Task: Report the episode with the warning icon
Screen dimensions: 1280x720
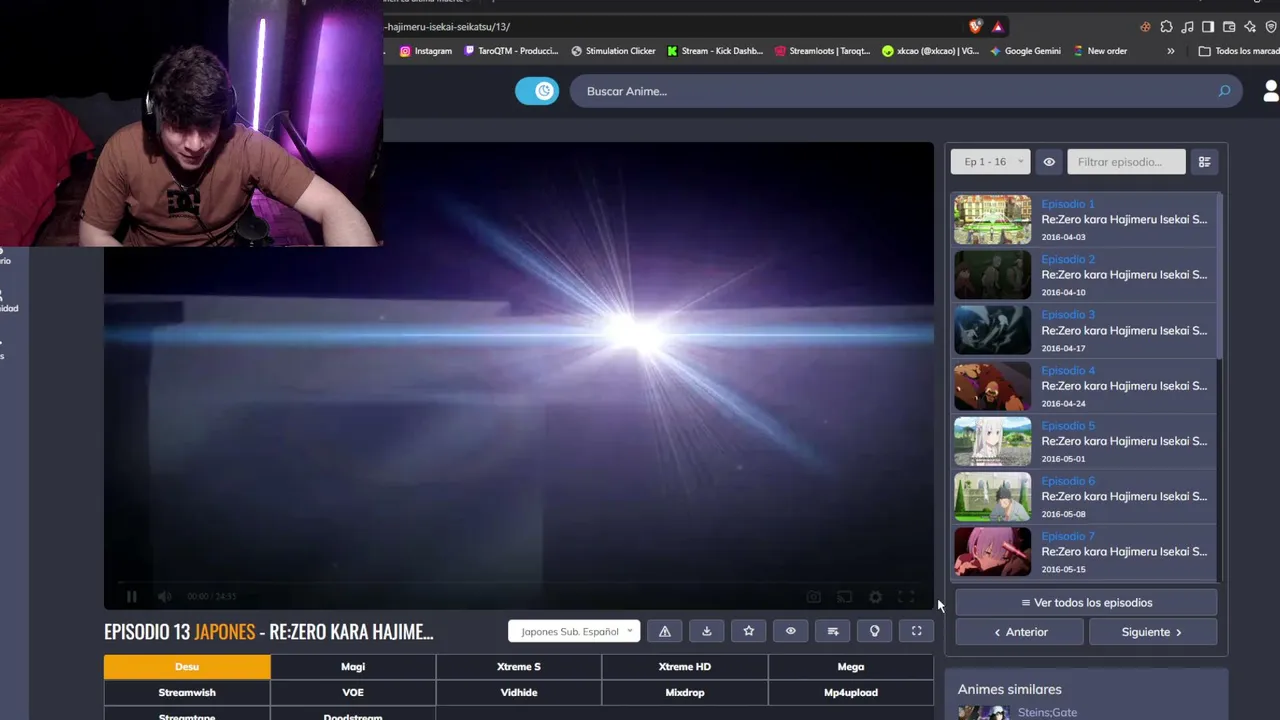Action: (x=665, y=631)
